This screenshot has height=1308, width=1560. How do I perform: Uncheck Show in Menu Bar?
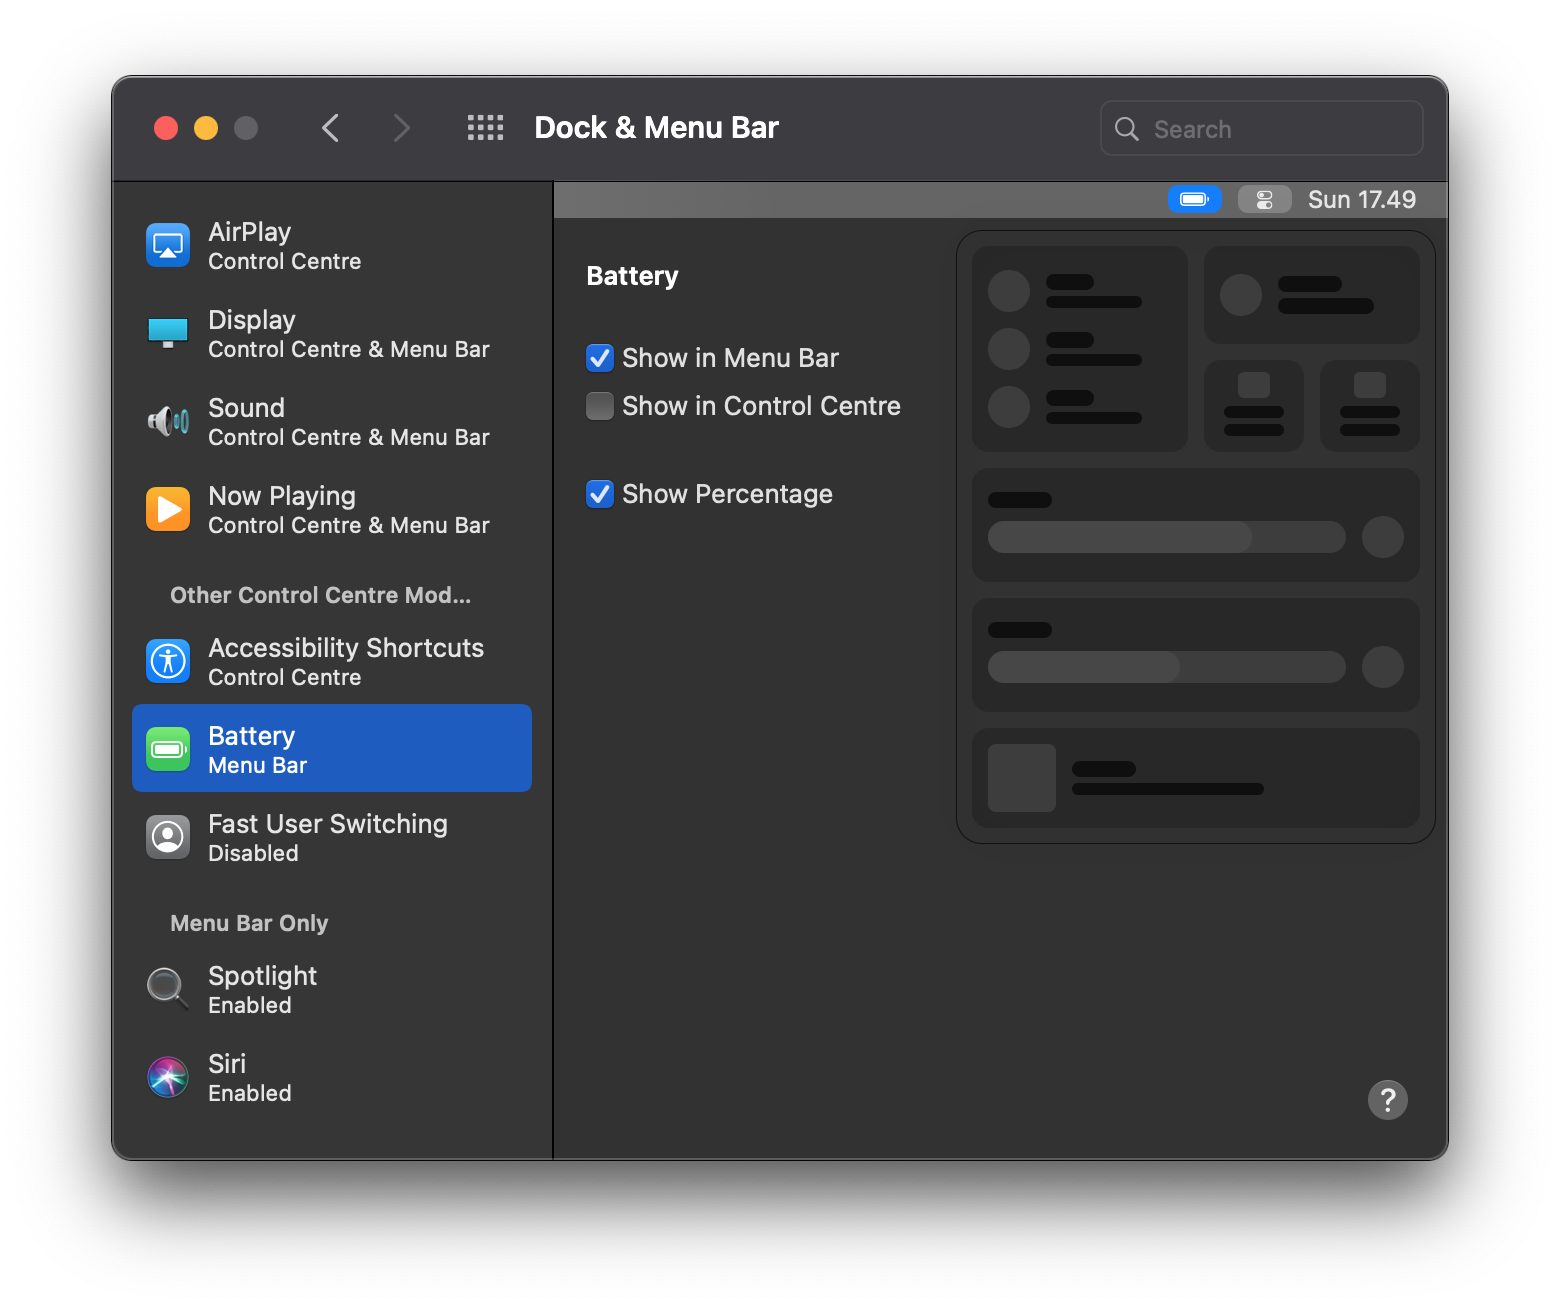coord(600,358)
